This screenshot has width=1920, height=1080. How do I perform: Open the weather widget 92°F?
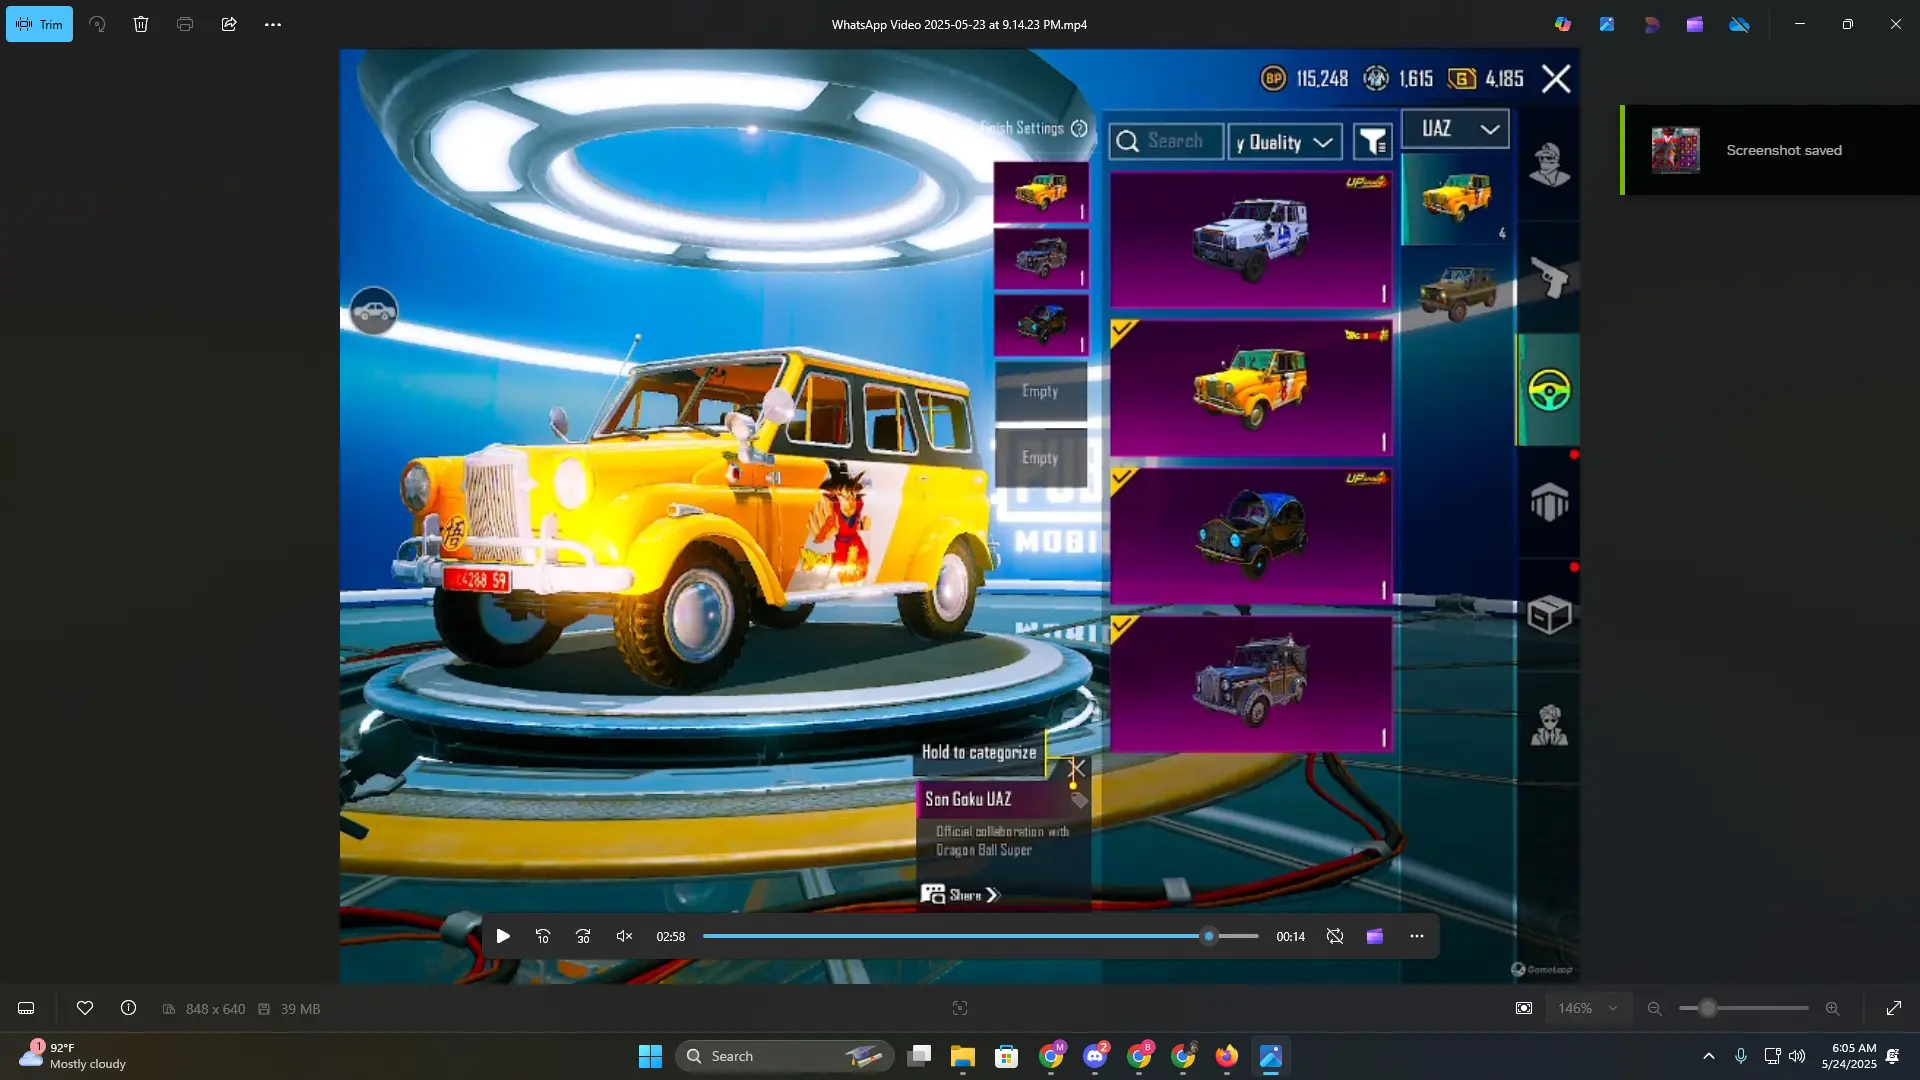pyautogui.click(x=73, y=1056)
